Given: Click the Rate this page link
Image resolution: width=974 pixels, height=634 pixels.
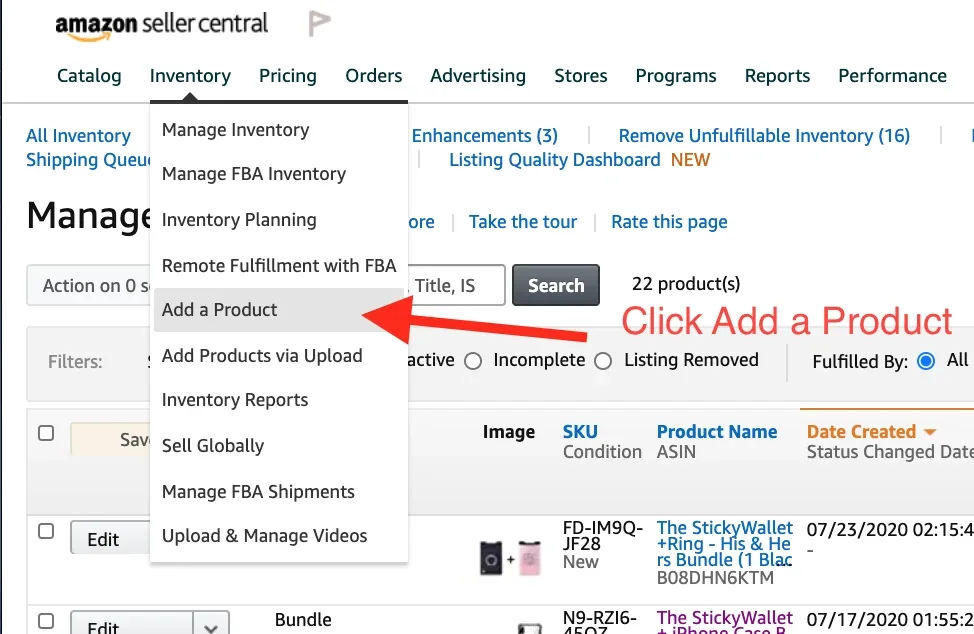Looking at the screenshot, I should click(x=669, y=222).
